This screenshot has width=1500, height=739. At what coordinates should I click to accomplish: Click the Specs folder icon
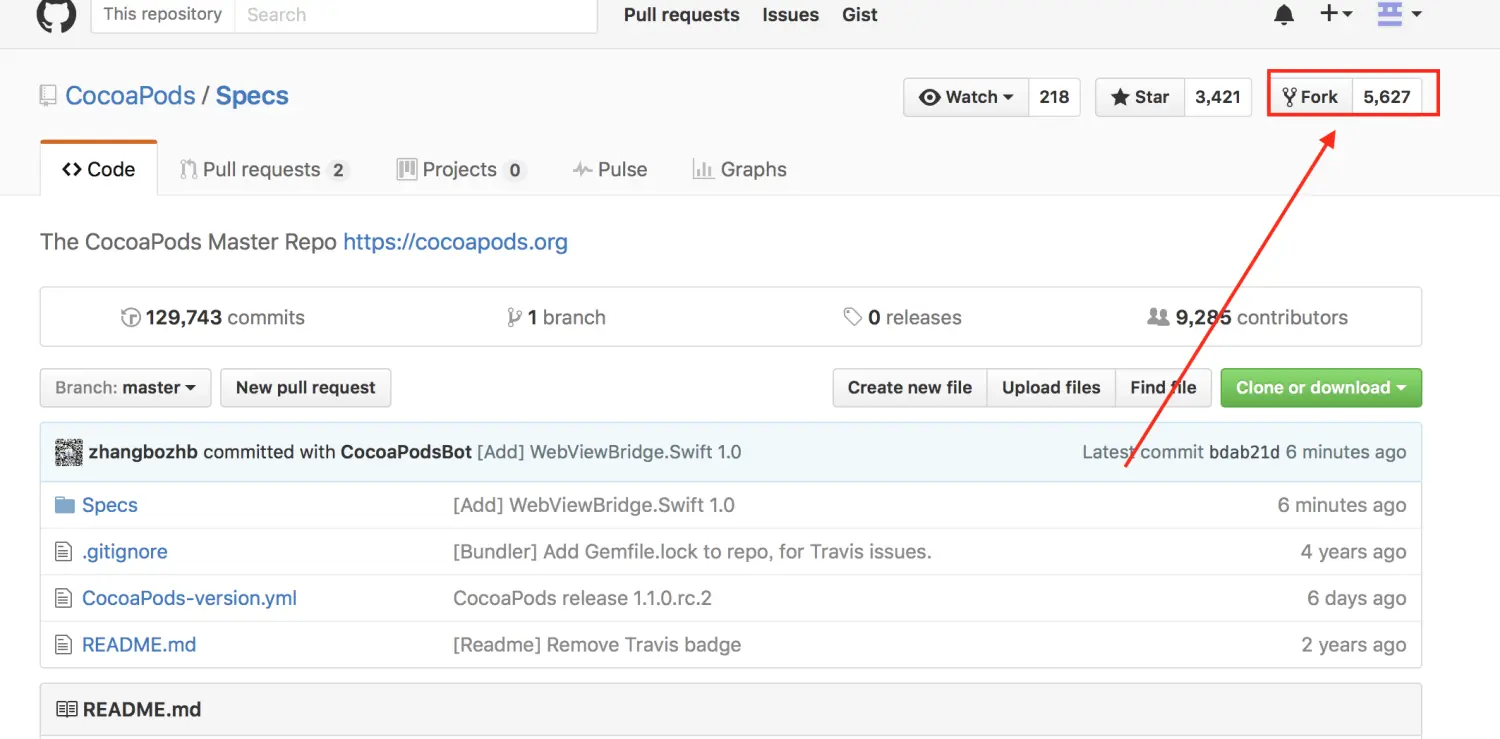coord(65,505)
